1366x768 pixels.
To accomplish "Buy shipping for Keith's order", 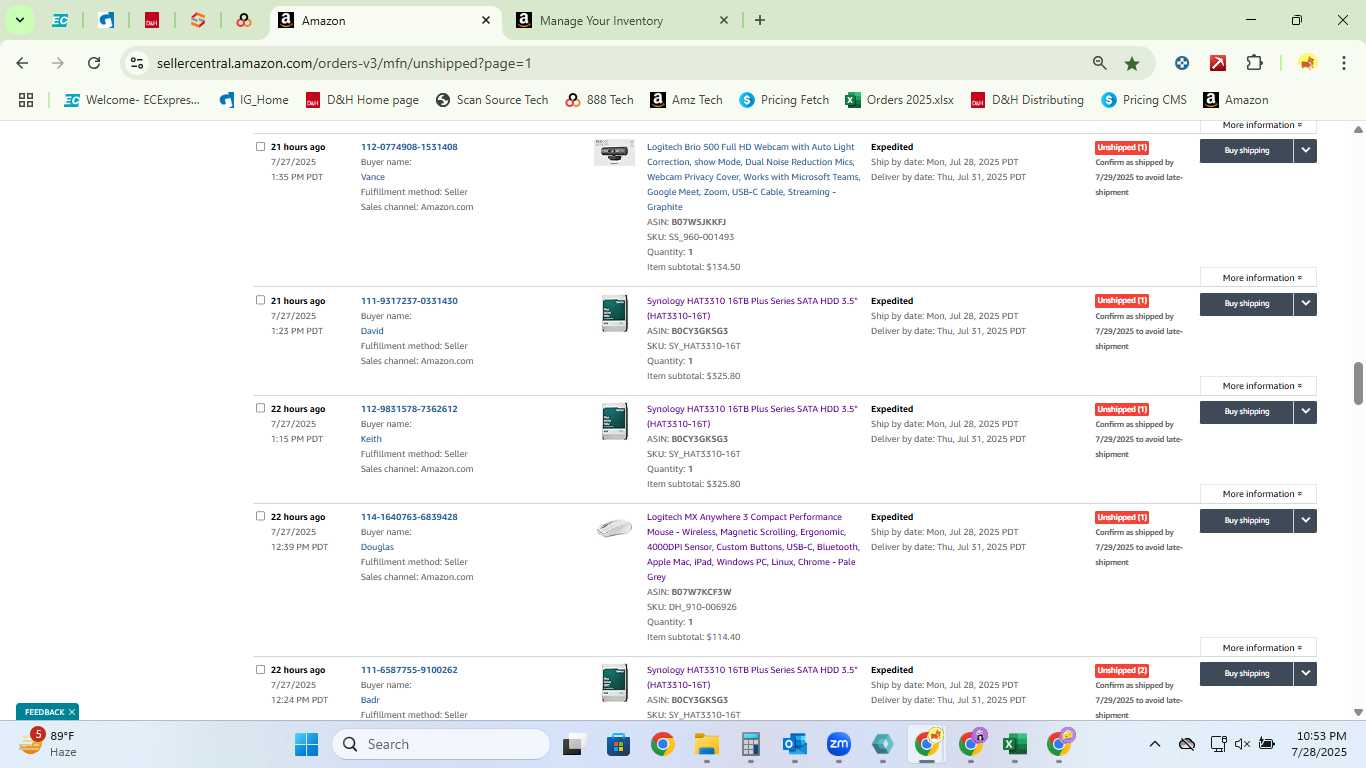I will (1246, 411).
